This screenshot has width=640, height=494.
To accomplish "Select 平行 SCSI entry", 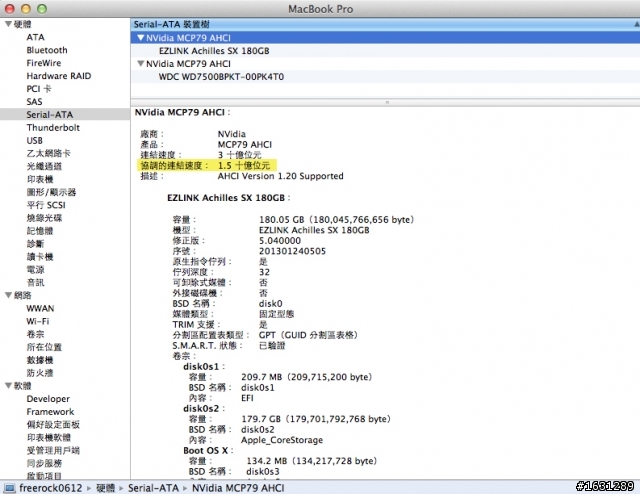I will [x=46, y=205].
